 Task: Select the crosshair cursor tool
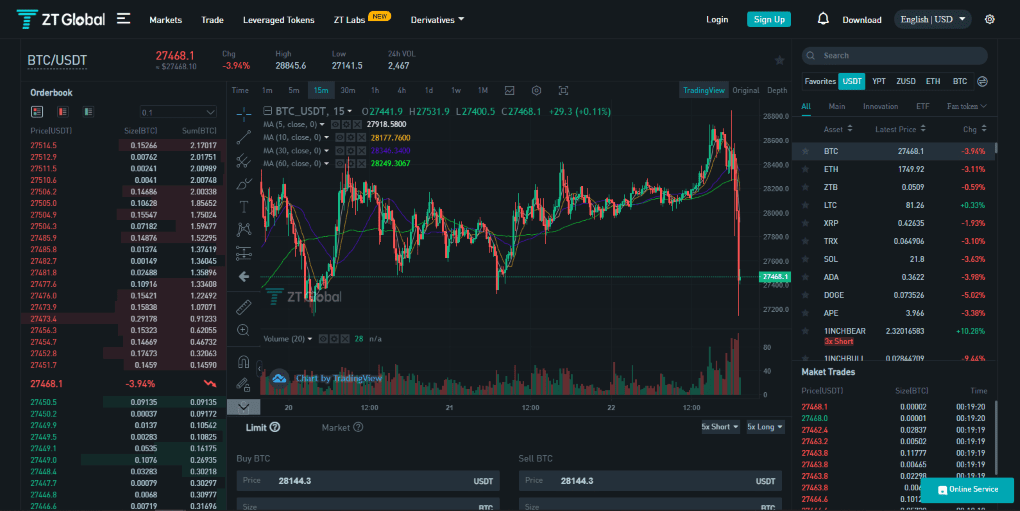point(243,113)
